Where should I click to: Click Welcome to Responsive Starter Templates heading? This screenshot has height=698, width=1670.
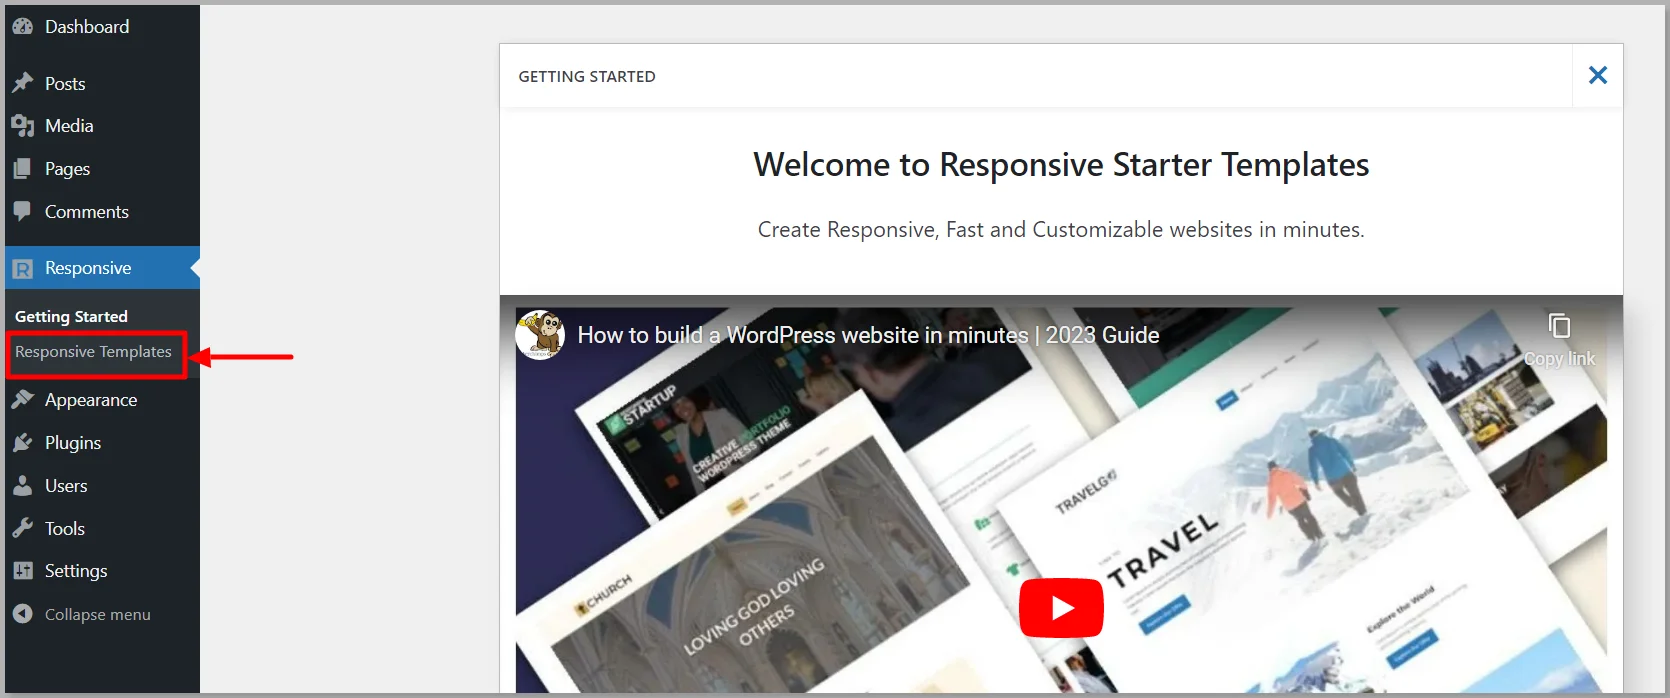tap(1061, 165)
